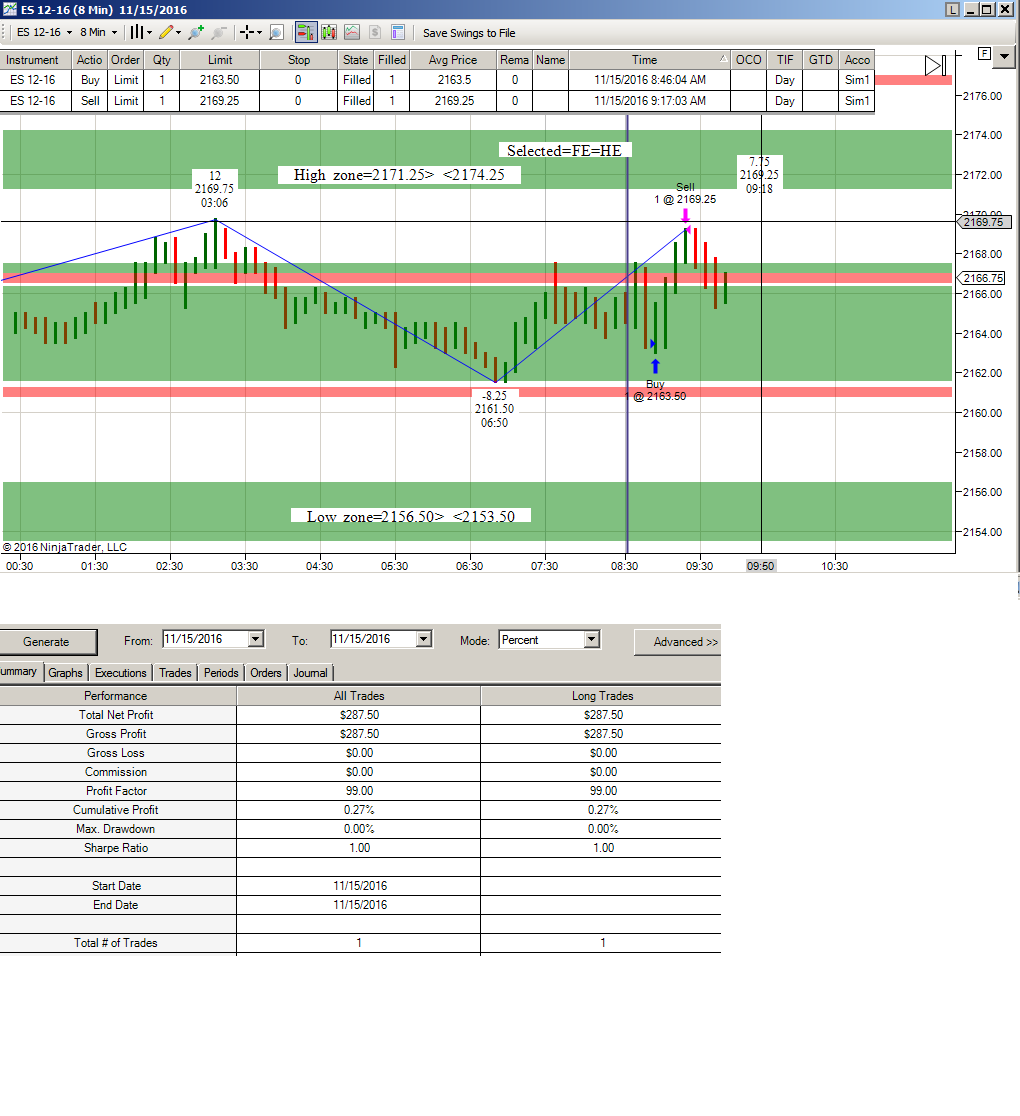Switch to the Periods tab

tap(221, 673)
